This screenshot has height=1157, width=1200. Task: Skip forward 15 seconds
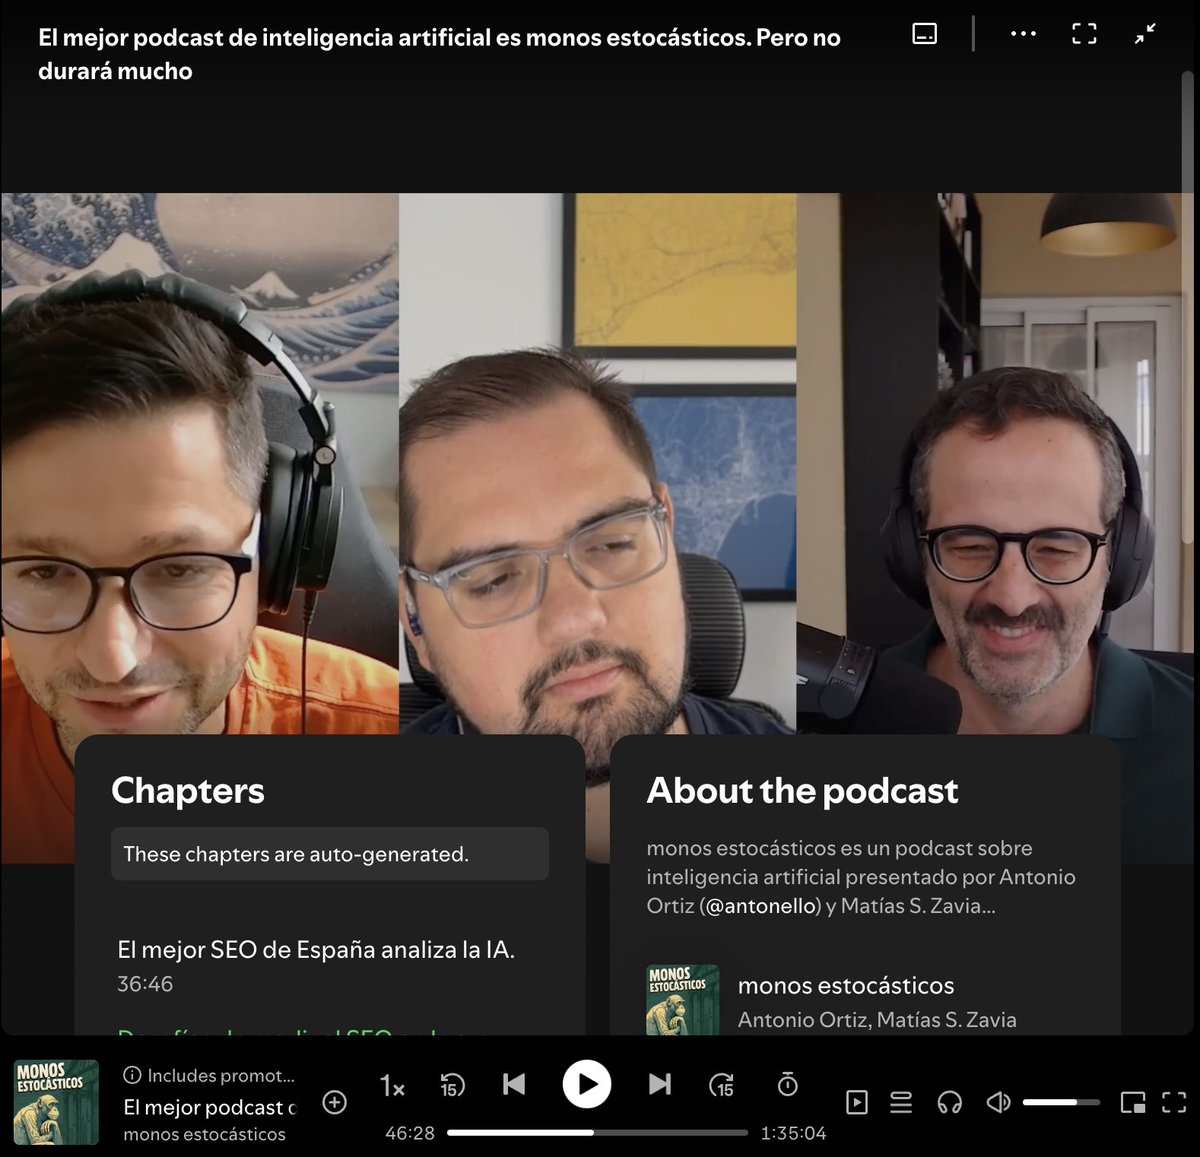(721, 1085)
